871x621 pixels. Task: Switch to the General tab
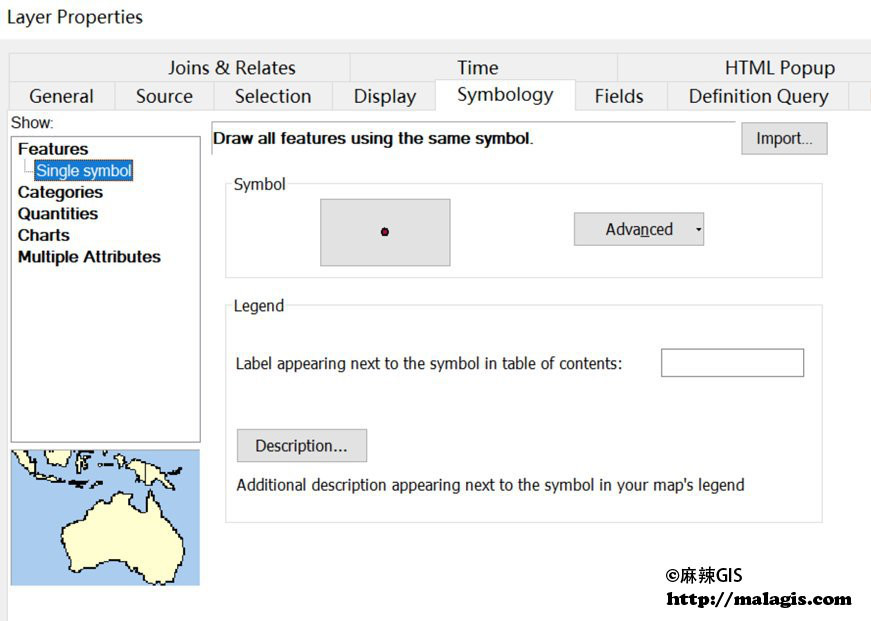(62, 96)
